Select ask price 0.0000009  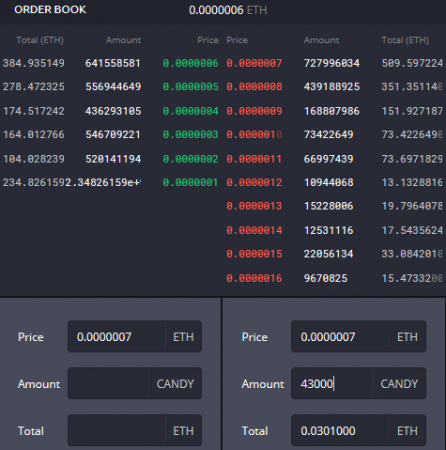point(254,111)
